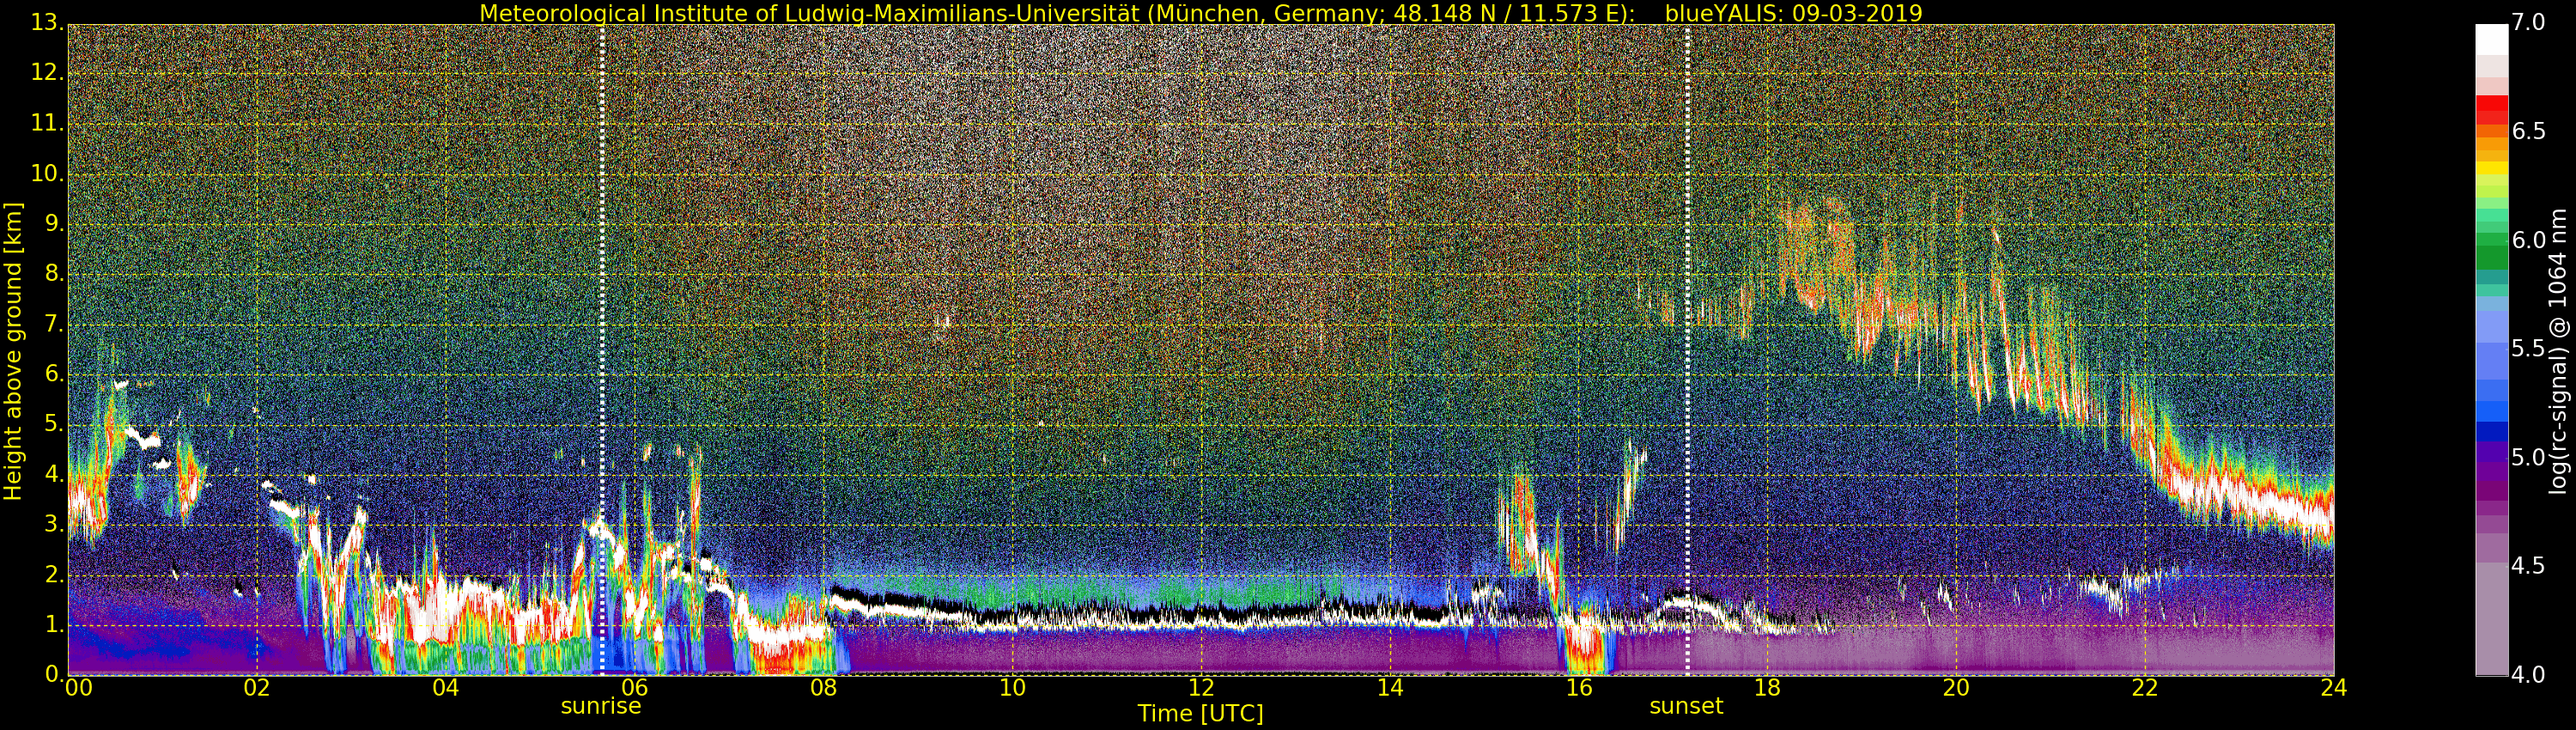2576x730 pixels.
Task: Click the '5.' height axis tick label
Action: 54,424
